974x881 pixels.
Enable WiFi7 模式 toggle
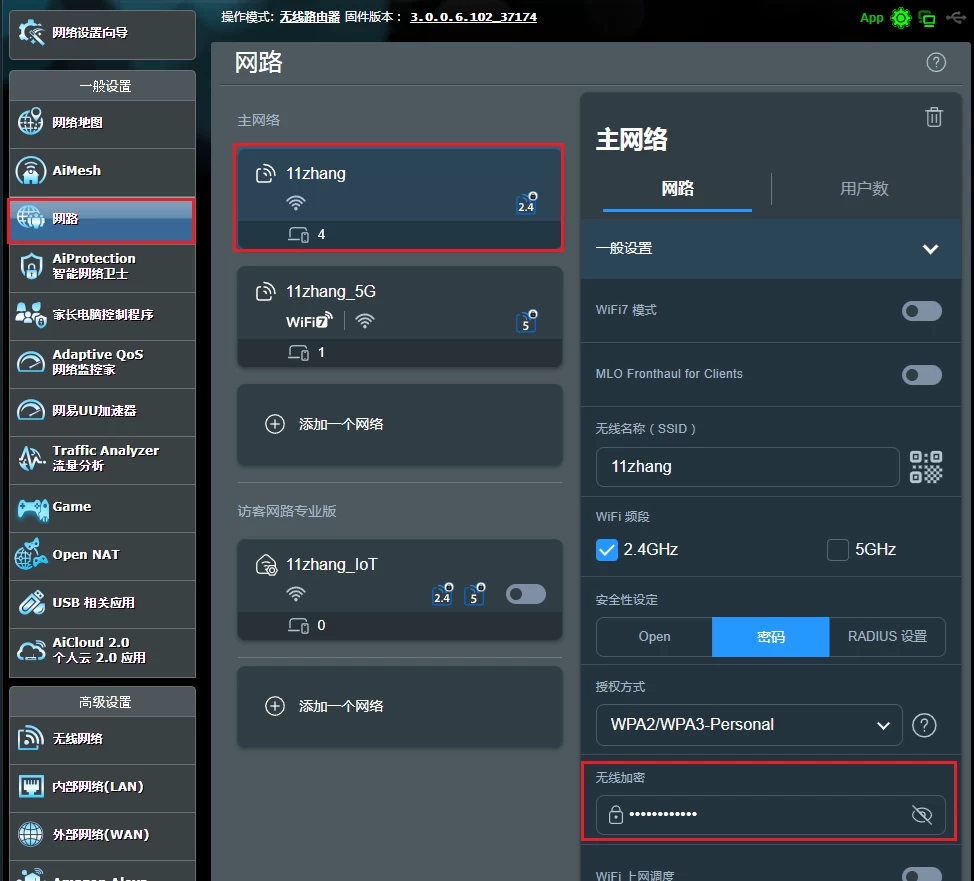[x=920, y=311]
